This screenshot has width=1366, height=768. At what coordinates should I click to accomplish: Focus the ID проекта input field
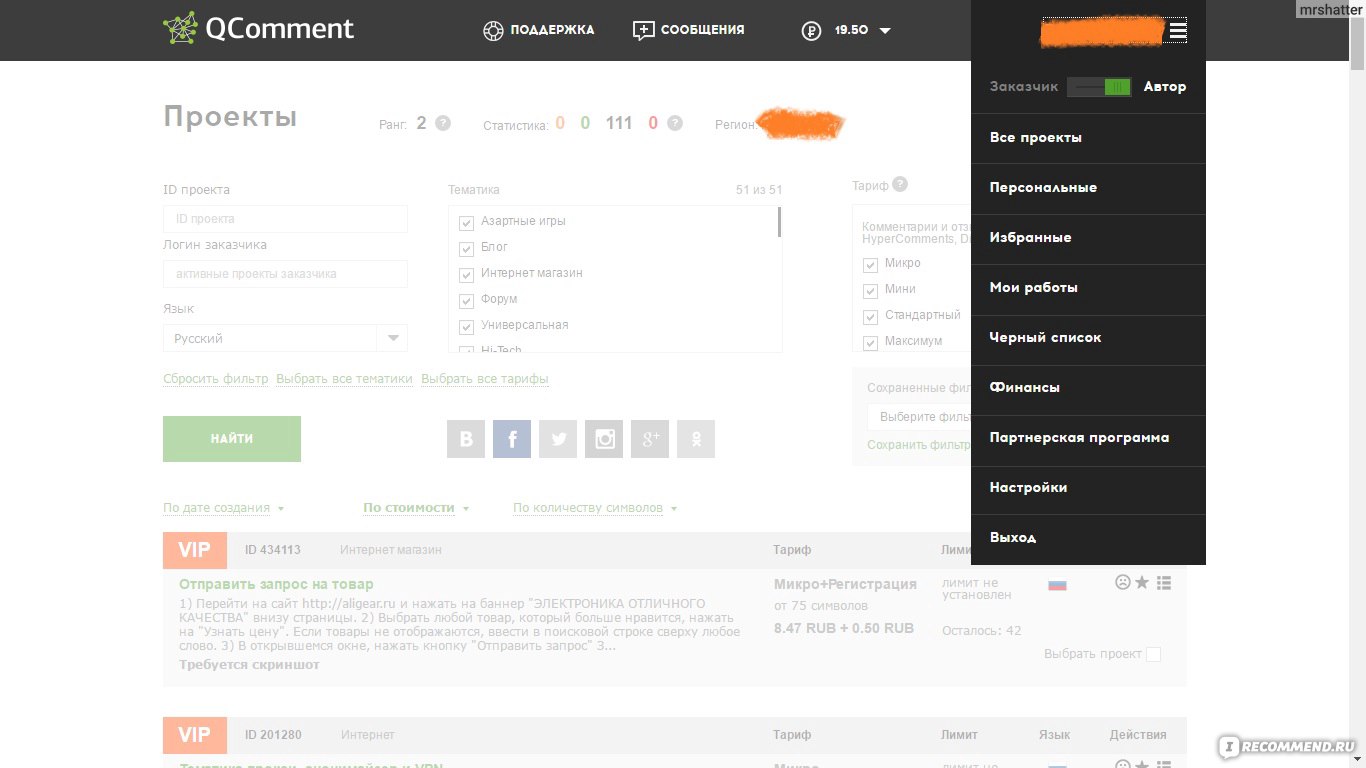(x=285, y=218)
